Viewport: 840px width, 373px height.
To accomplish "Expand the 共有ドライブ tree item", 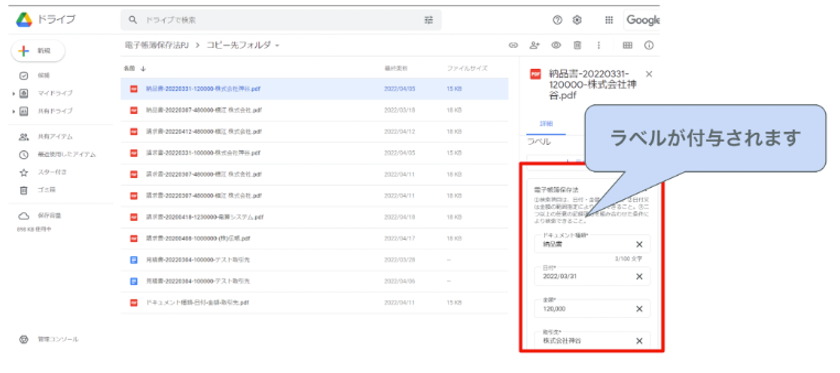I will pos(13,111).
